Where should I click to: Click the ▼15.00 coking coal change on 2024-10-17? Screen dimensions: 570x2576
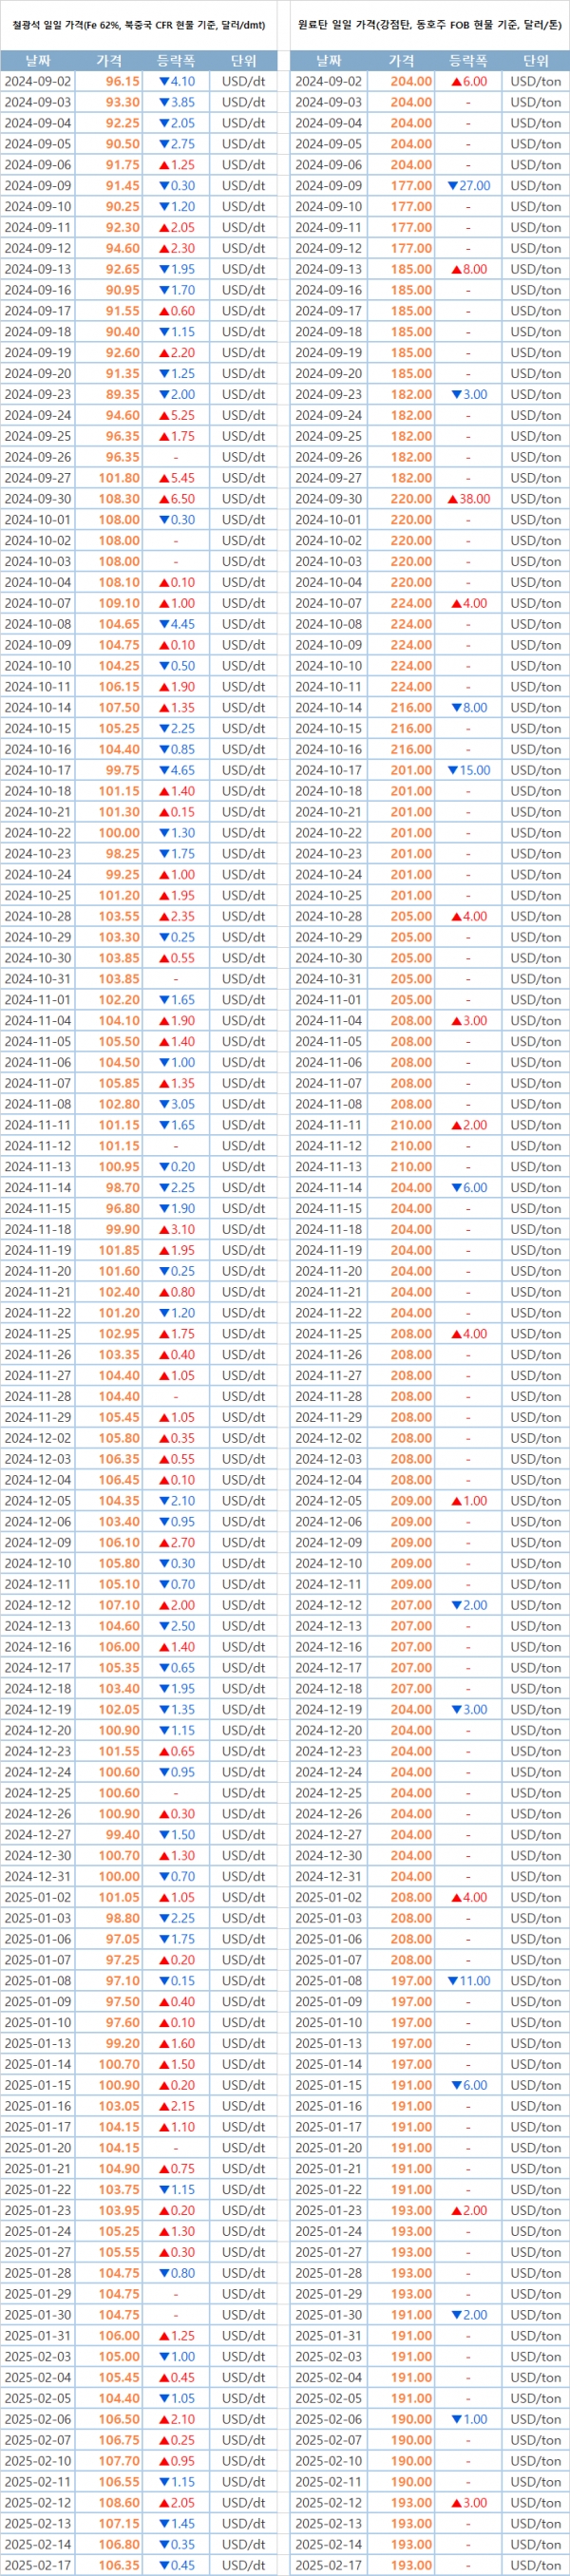[x=468, y=770]
